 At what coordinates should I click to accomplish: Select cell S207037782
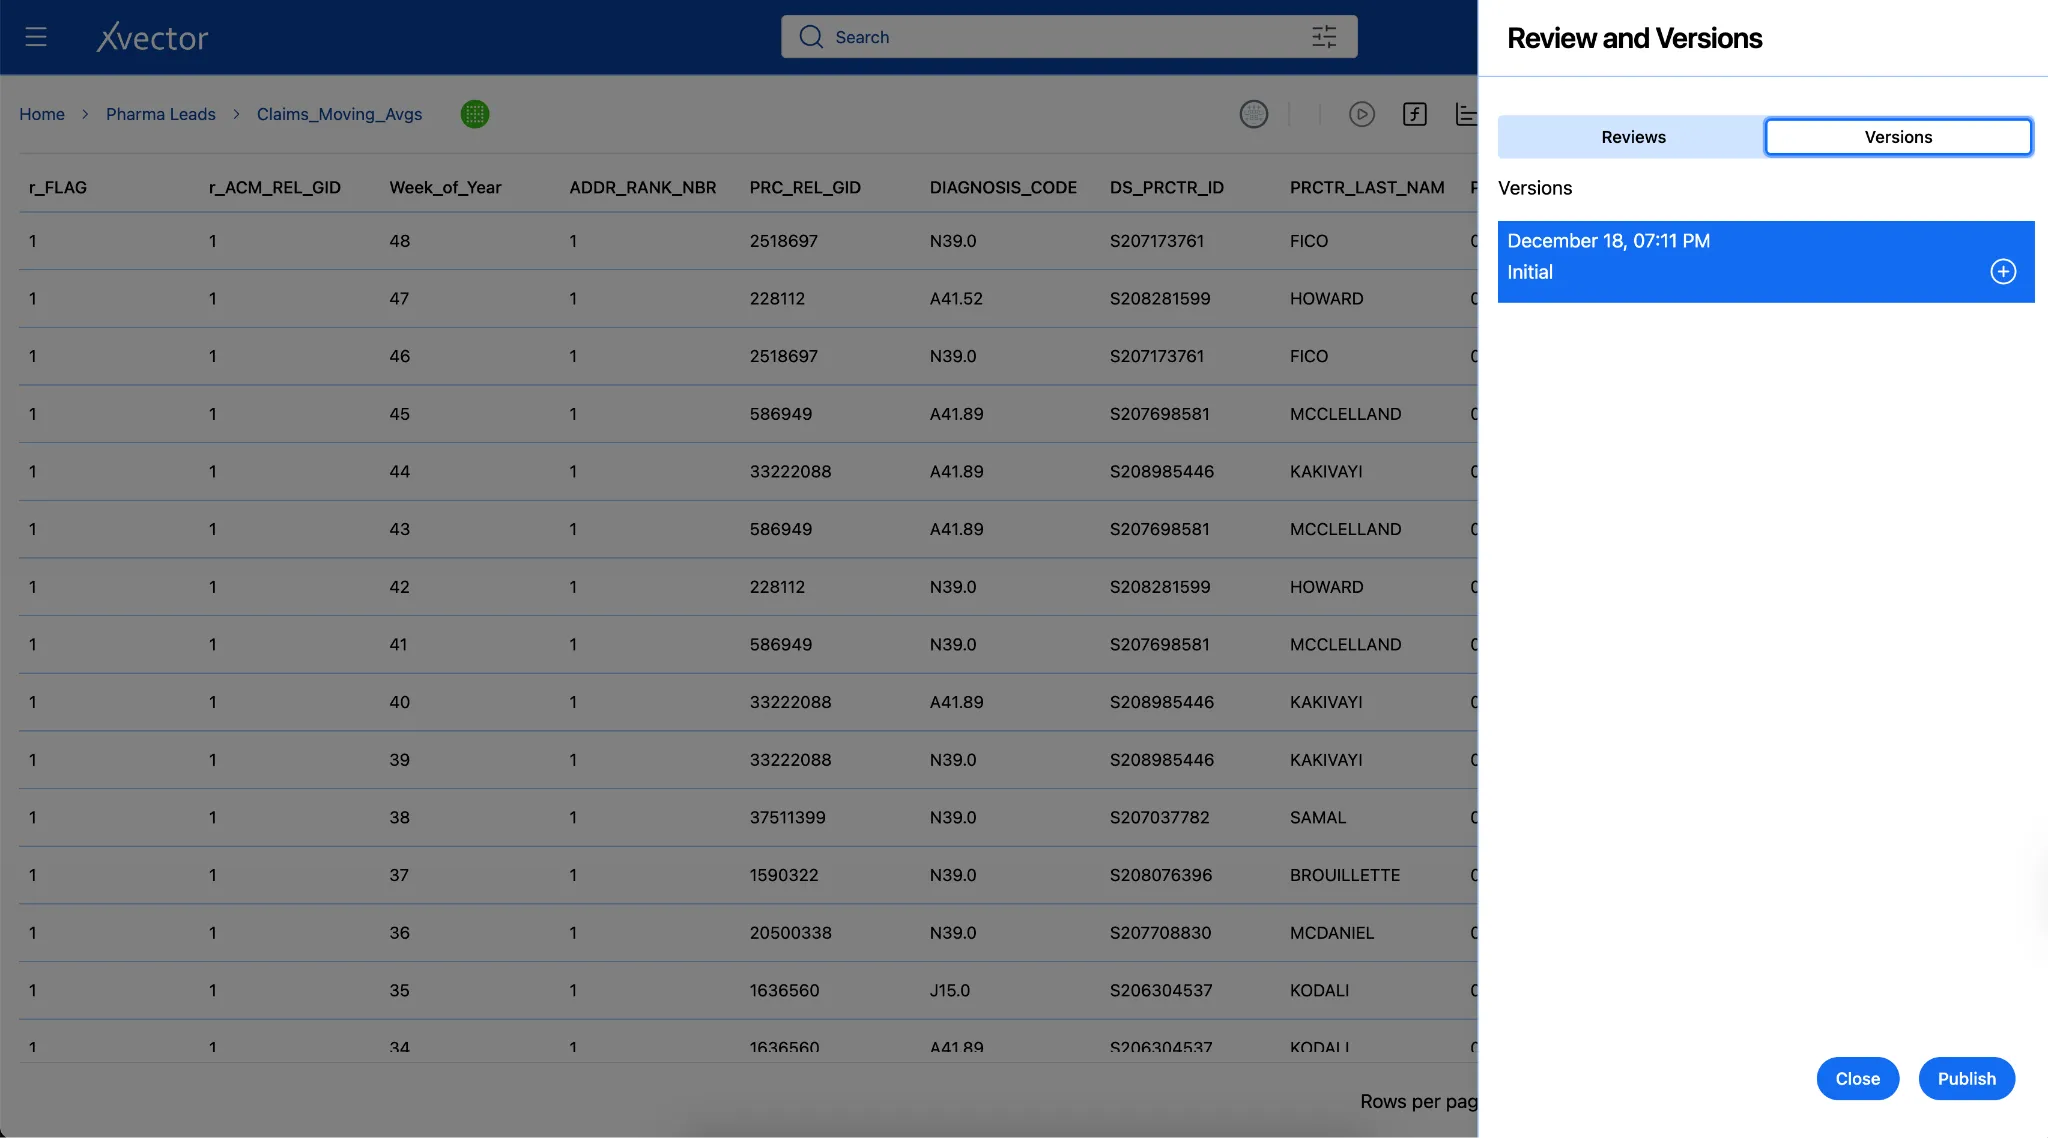tap(1160, 817)
